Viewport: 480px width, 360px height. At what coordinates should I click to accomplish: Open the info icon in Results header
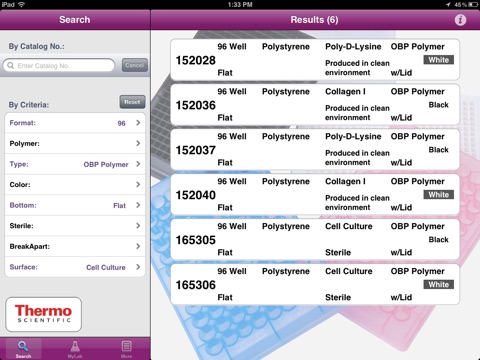coord(460,20)
